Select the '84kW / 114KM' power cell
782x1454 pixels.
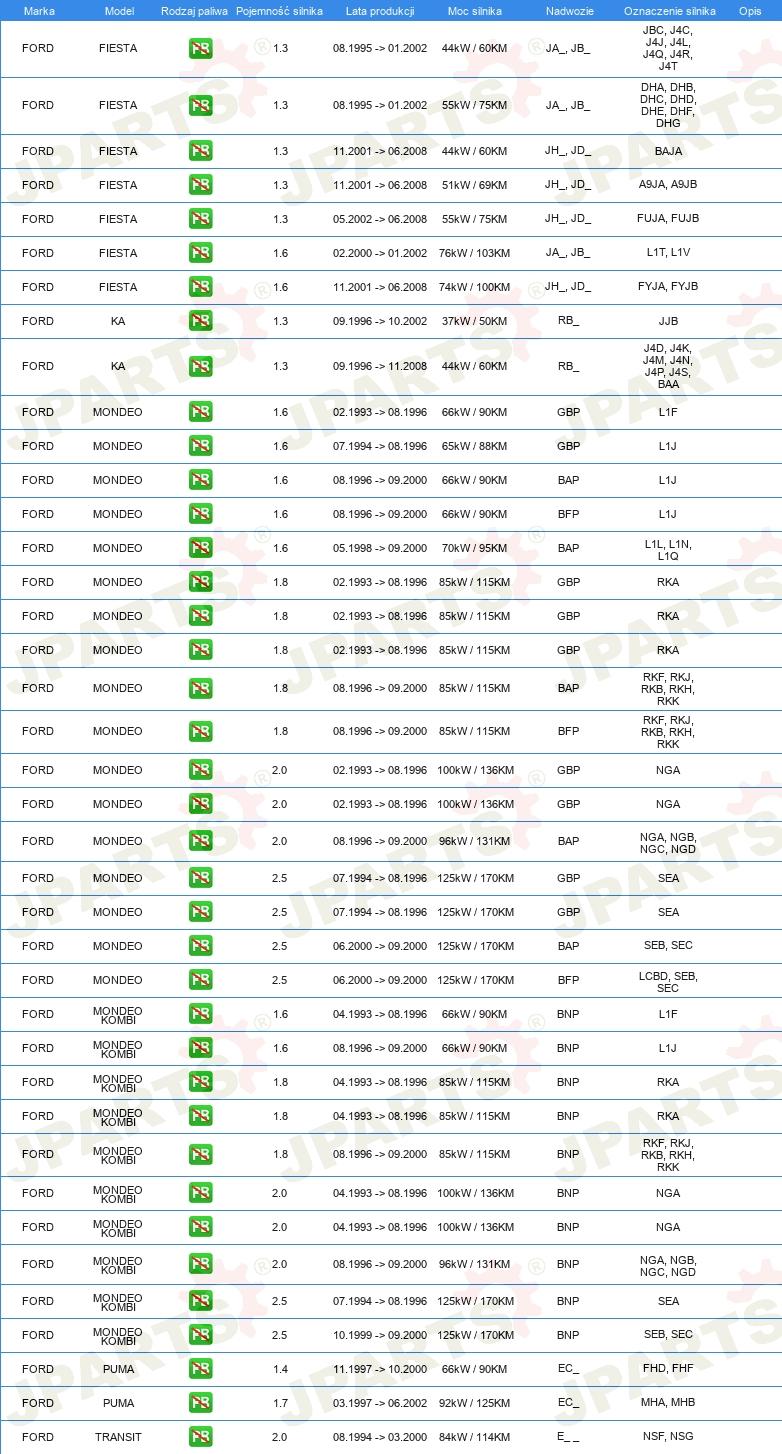pos(474,1437)
